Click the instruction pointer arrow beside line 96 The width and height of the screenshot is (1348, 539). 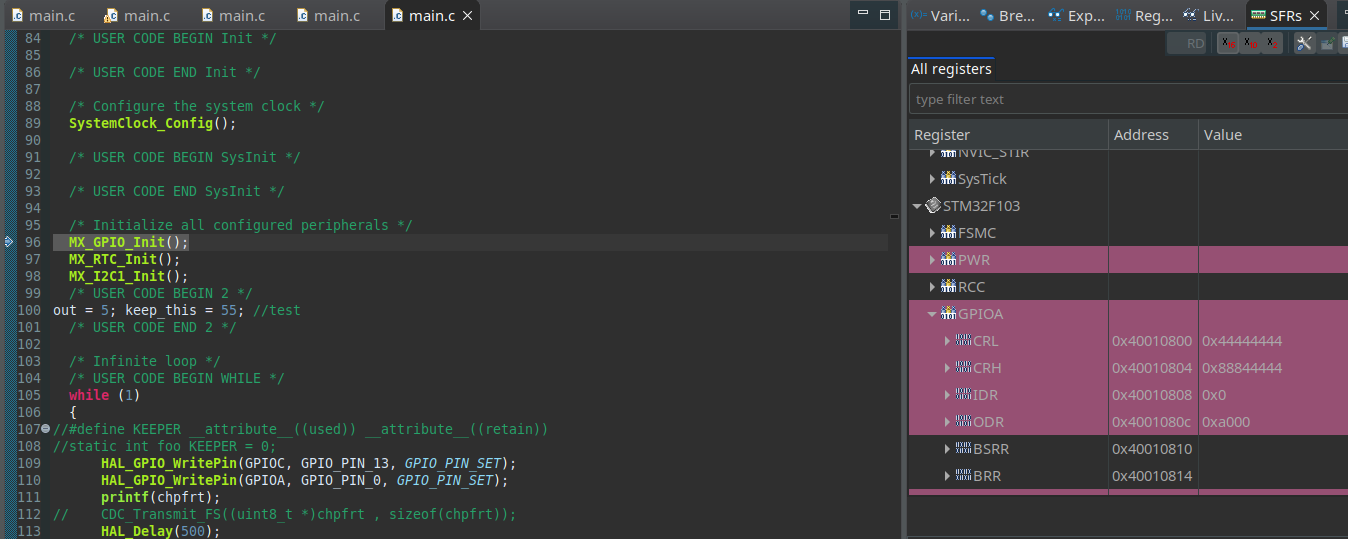[9, 242]
